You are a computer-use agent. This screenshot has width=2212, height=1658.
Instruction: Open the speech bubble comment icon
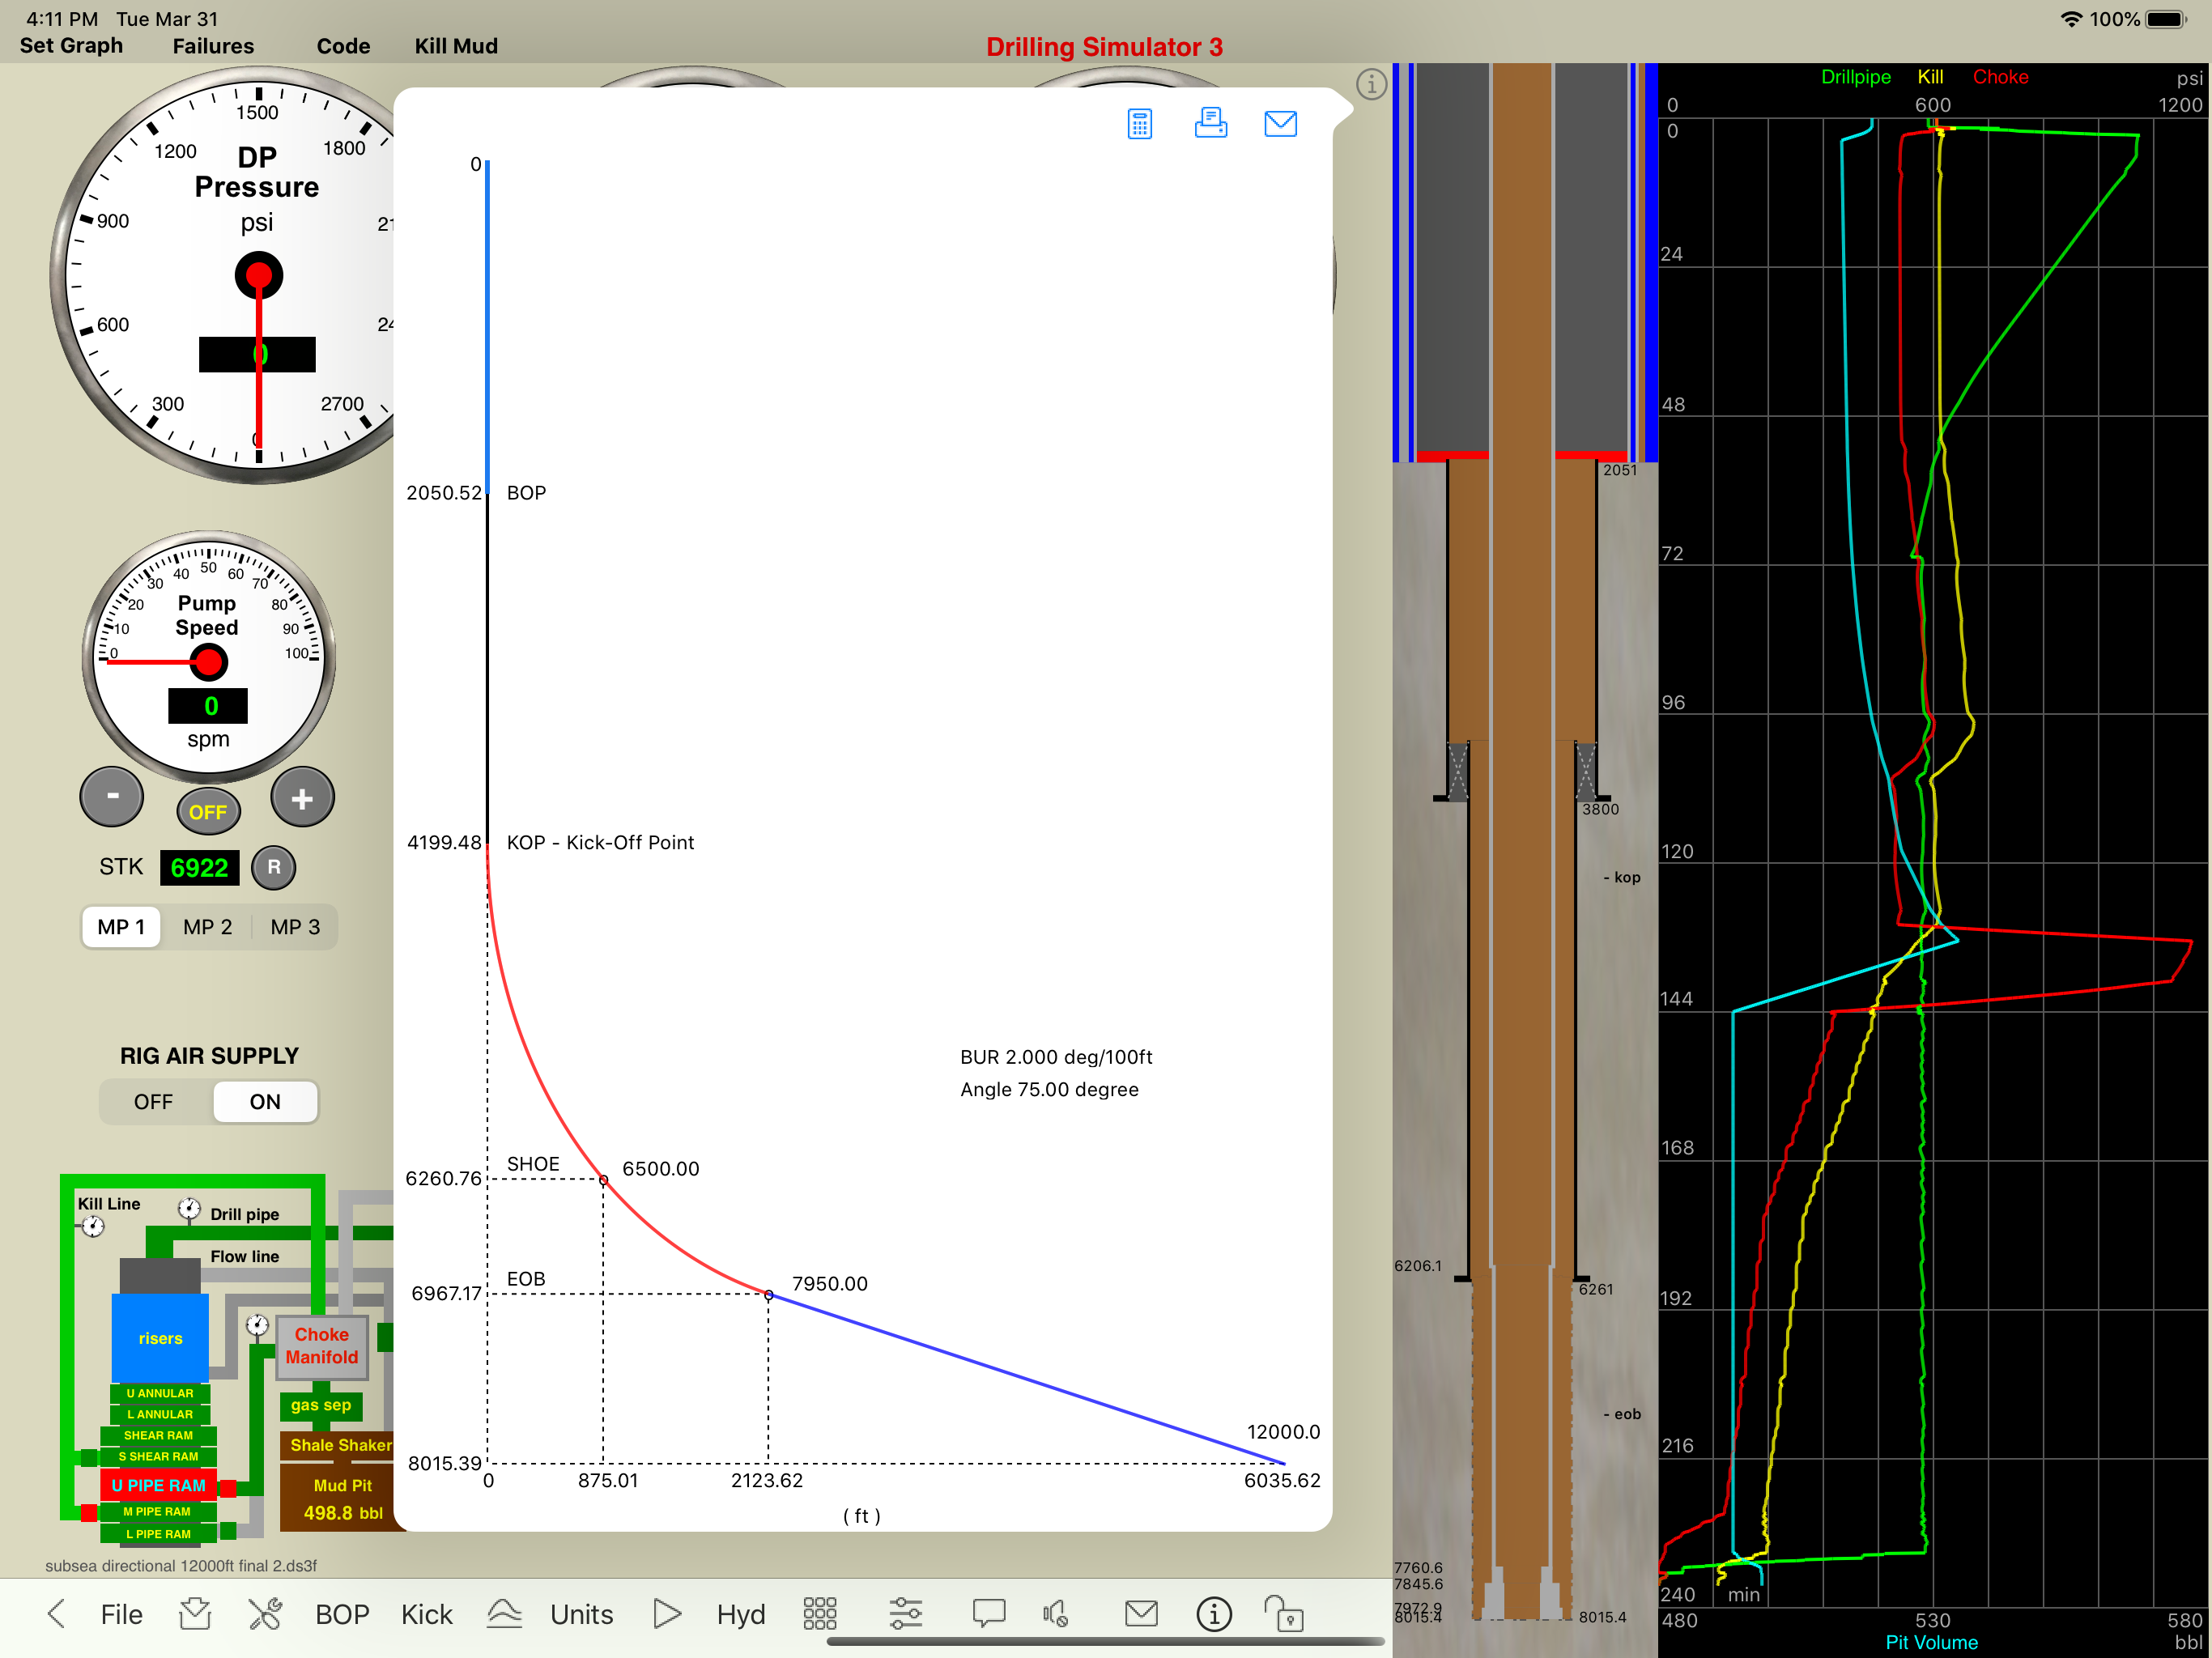pyautogui.click(x=988, y=1613)
